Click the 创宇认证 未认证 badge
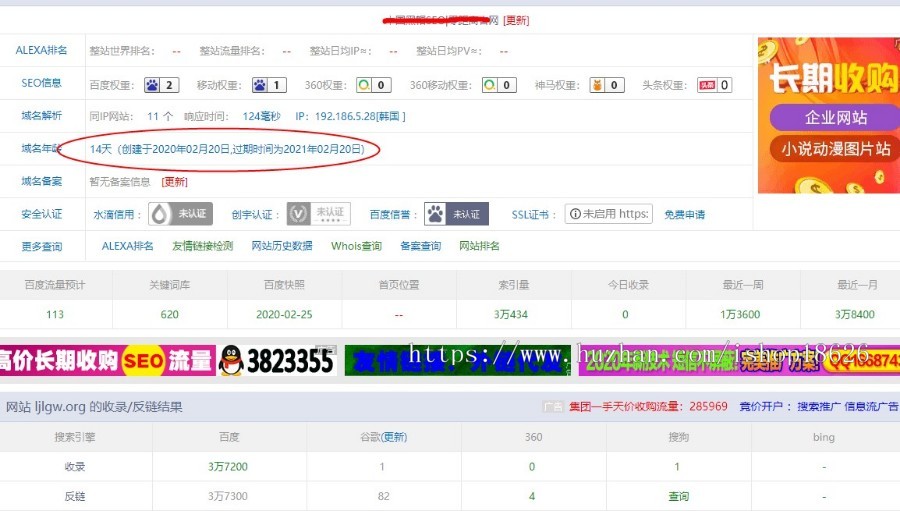The width and height of the screenshot is (900, 511). tap(319, 214)
